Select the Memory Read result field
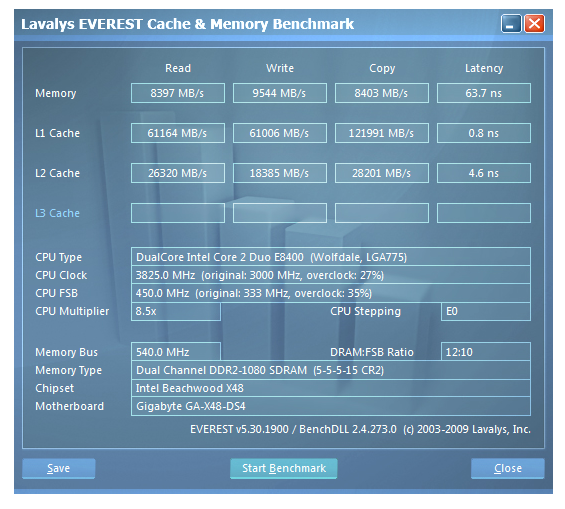Image resolution: width=565 pixels, height=509 pixels. click(x=178, y=93)
